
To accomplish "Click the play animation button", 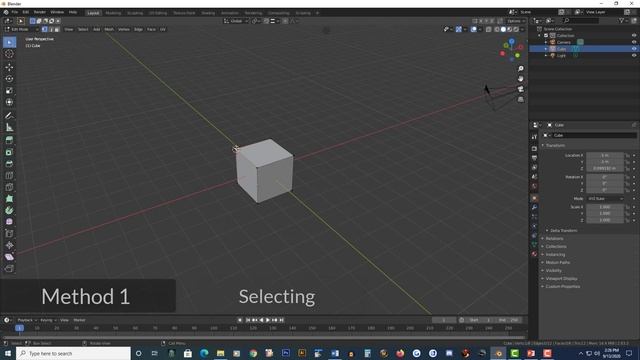I will click(268, 320).
